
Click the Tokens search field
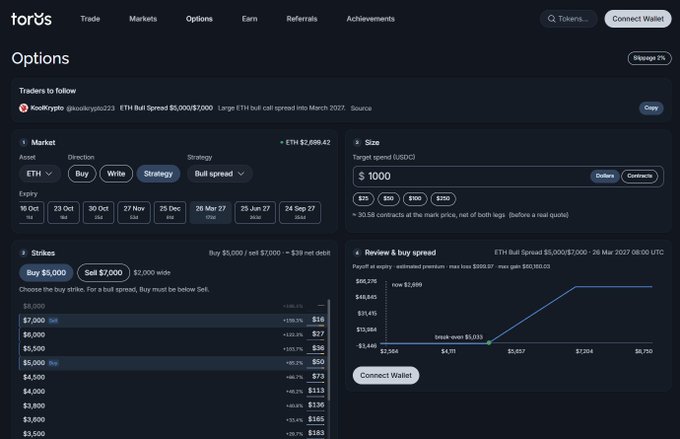point(569,19)
